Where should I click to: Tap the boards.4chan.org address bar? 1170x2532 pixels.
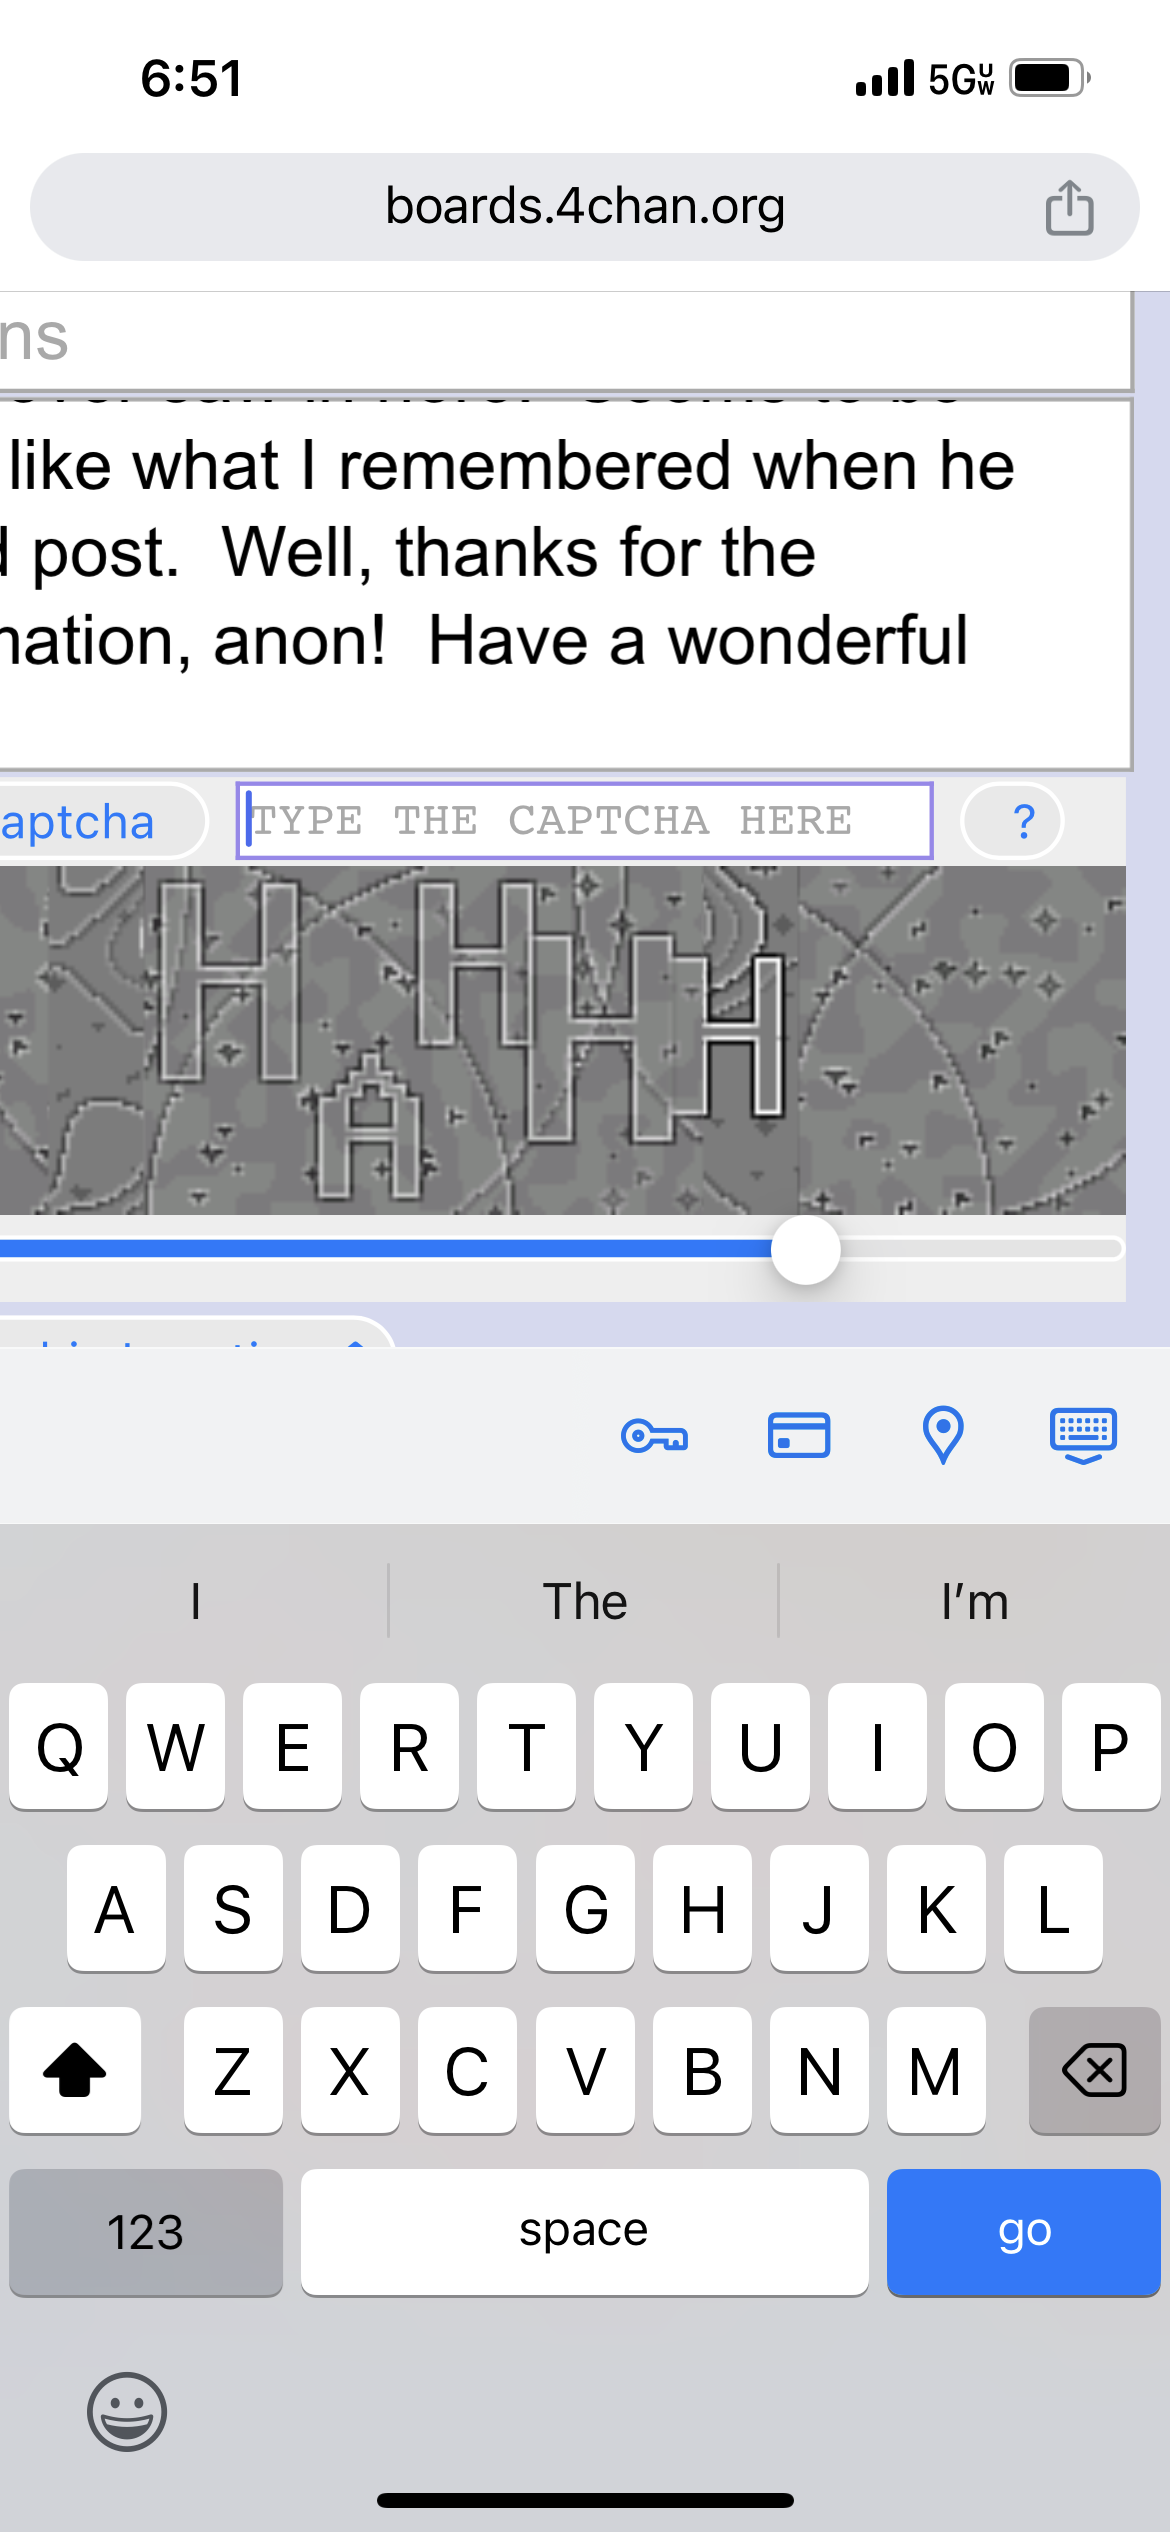pyautogui.click(x=585, y=207)
